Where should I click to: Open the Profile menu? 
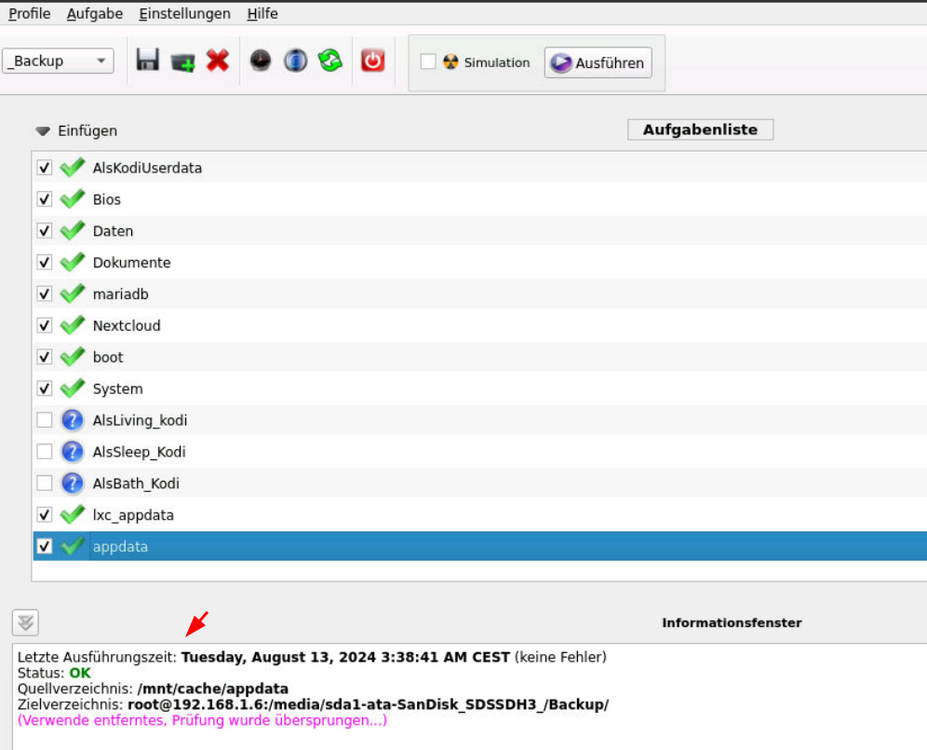pyautogui.click(x=29, y=13)
